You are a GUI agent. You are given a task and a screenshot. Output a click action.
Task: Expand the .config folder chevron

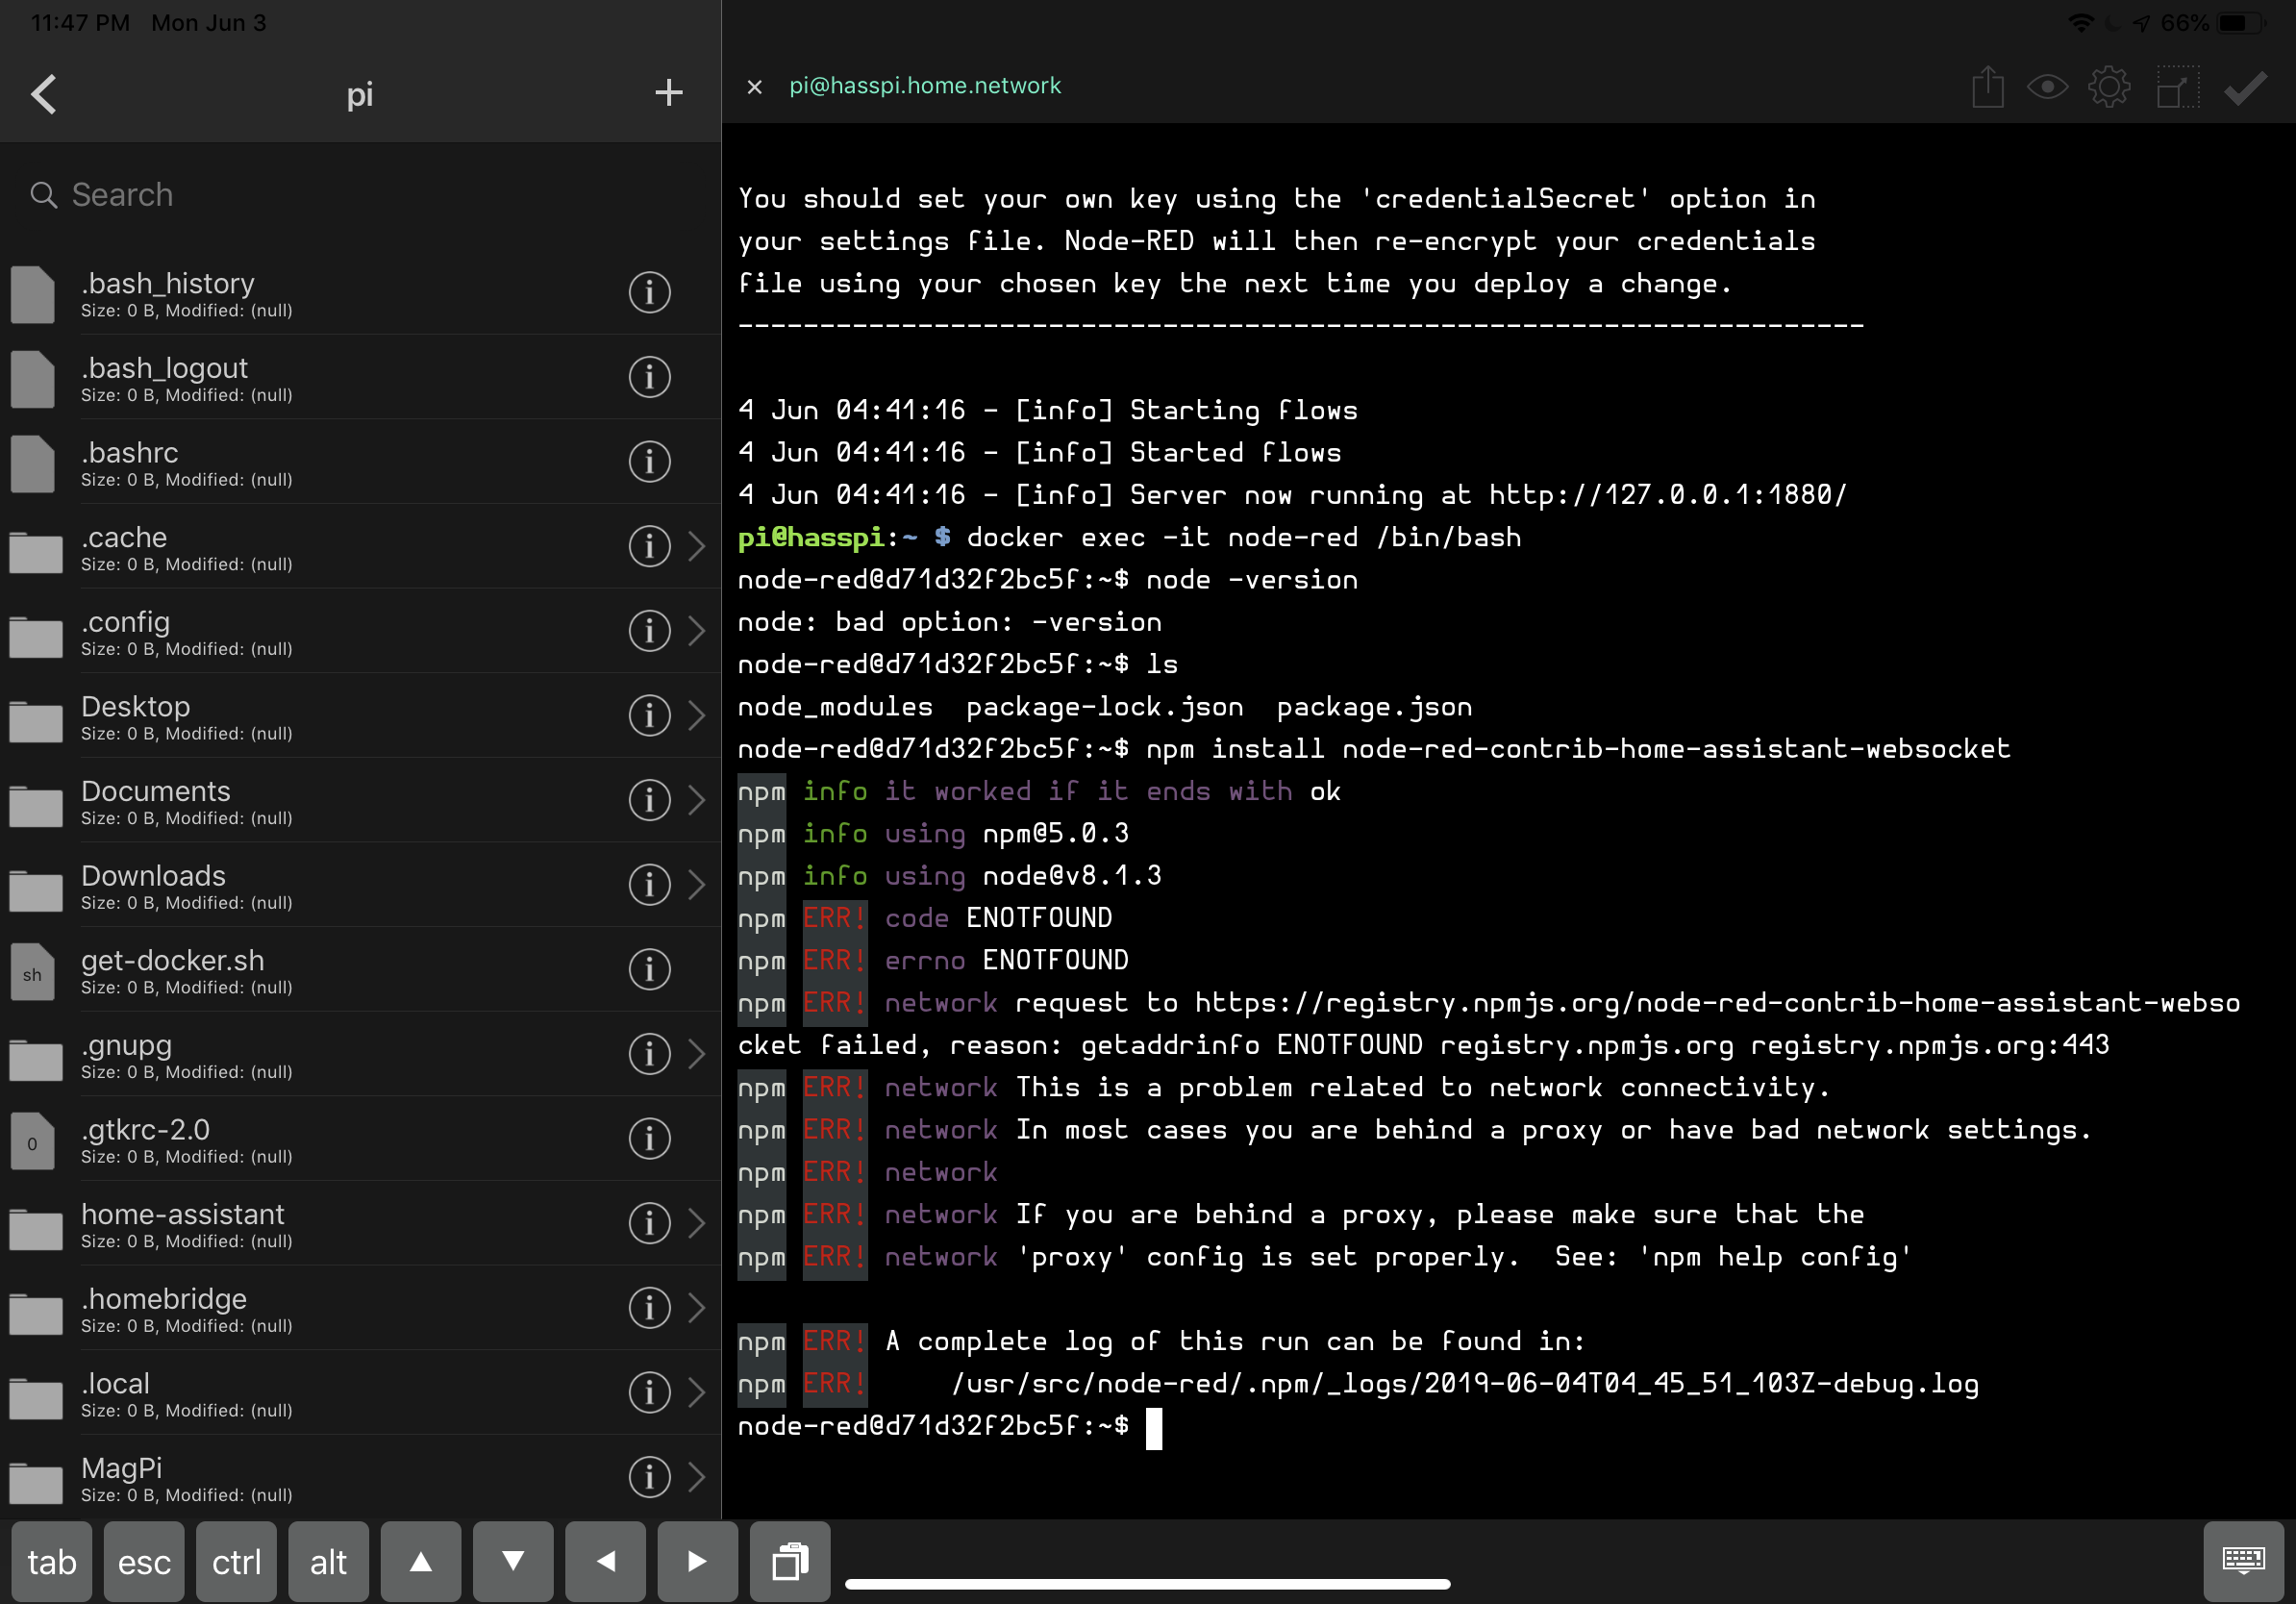(697, 631)
